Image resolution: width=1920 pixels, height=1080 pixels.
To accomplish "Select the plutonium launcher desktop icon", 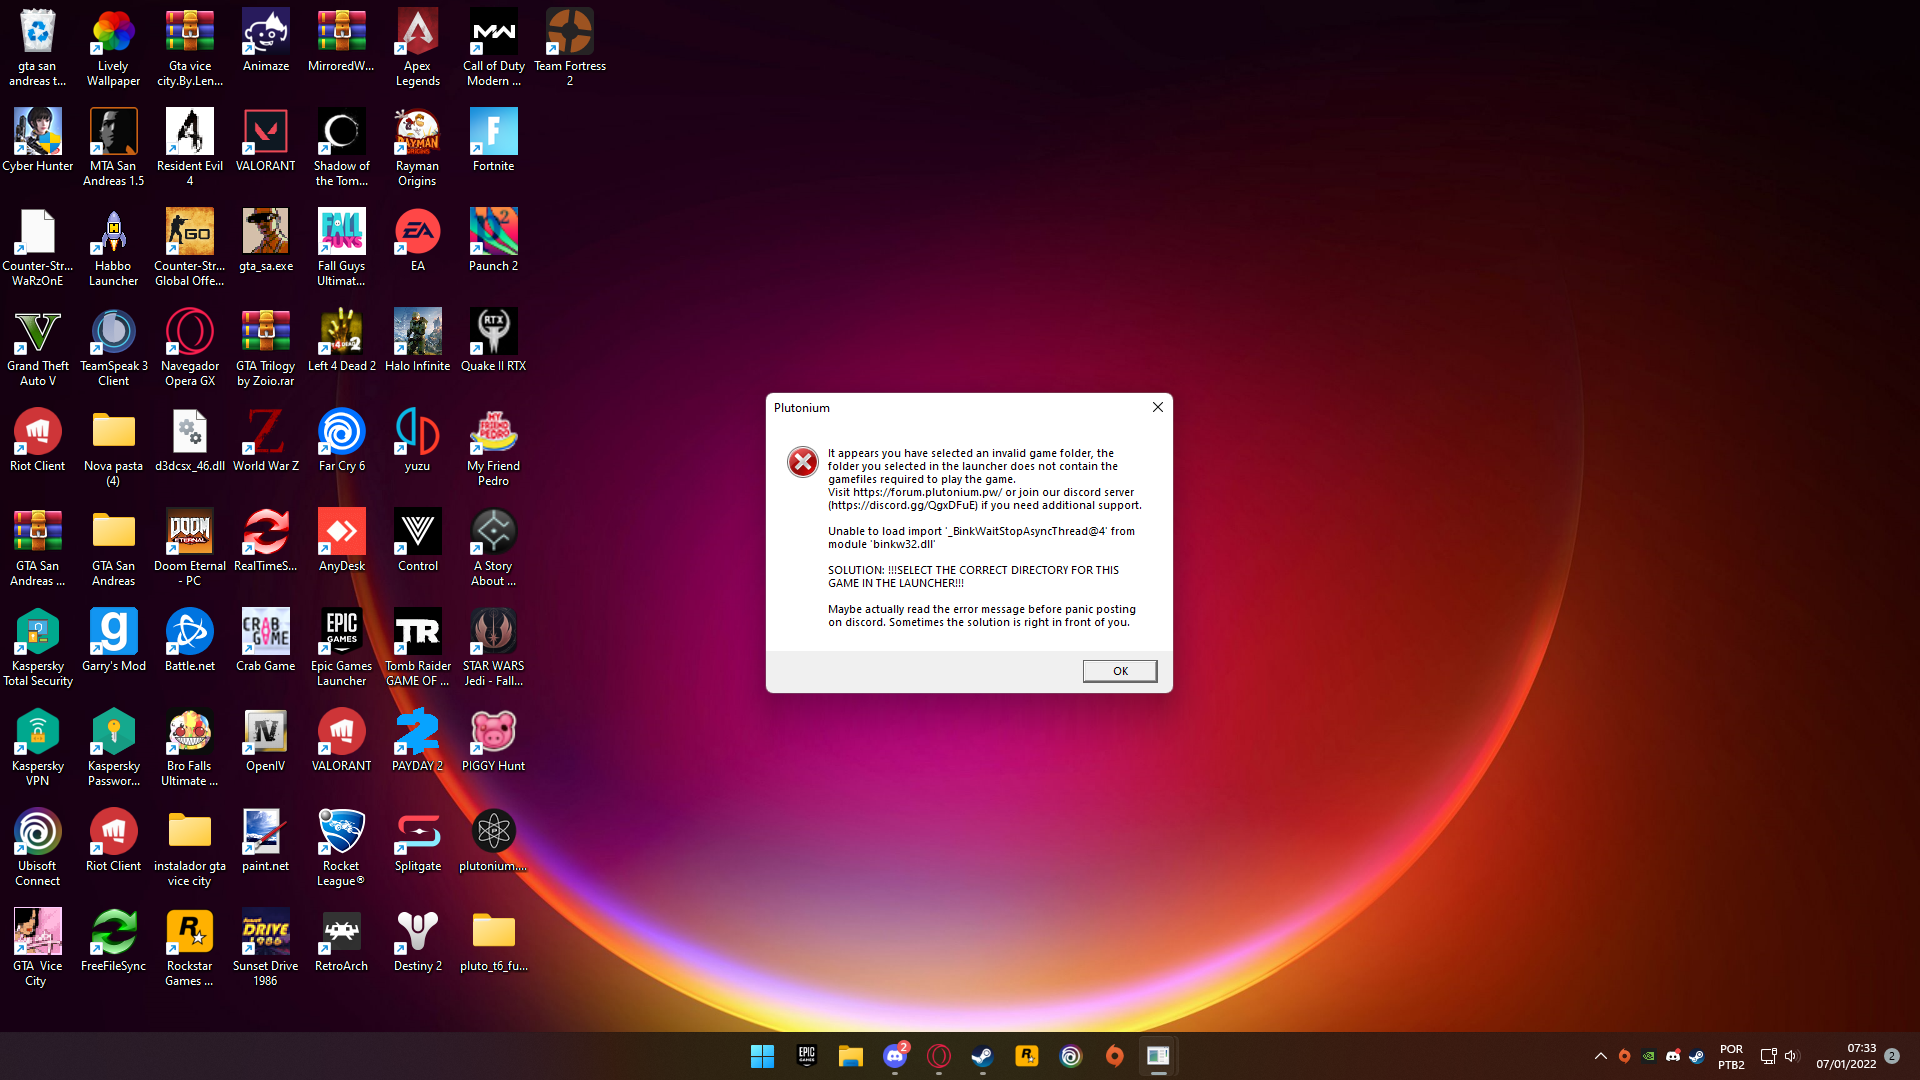I will point(494,840).
